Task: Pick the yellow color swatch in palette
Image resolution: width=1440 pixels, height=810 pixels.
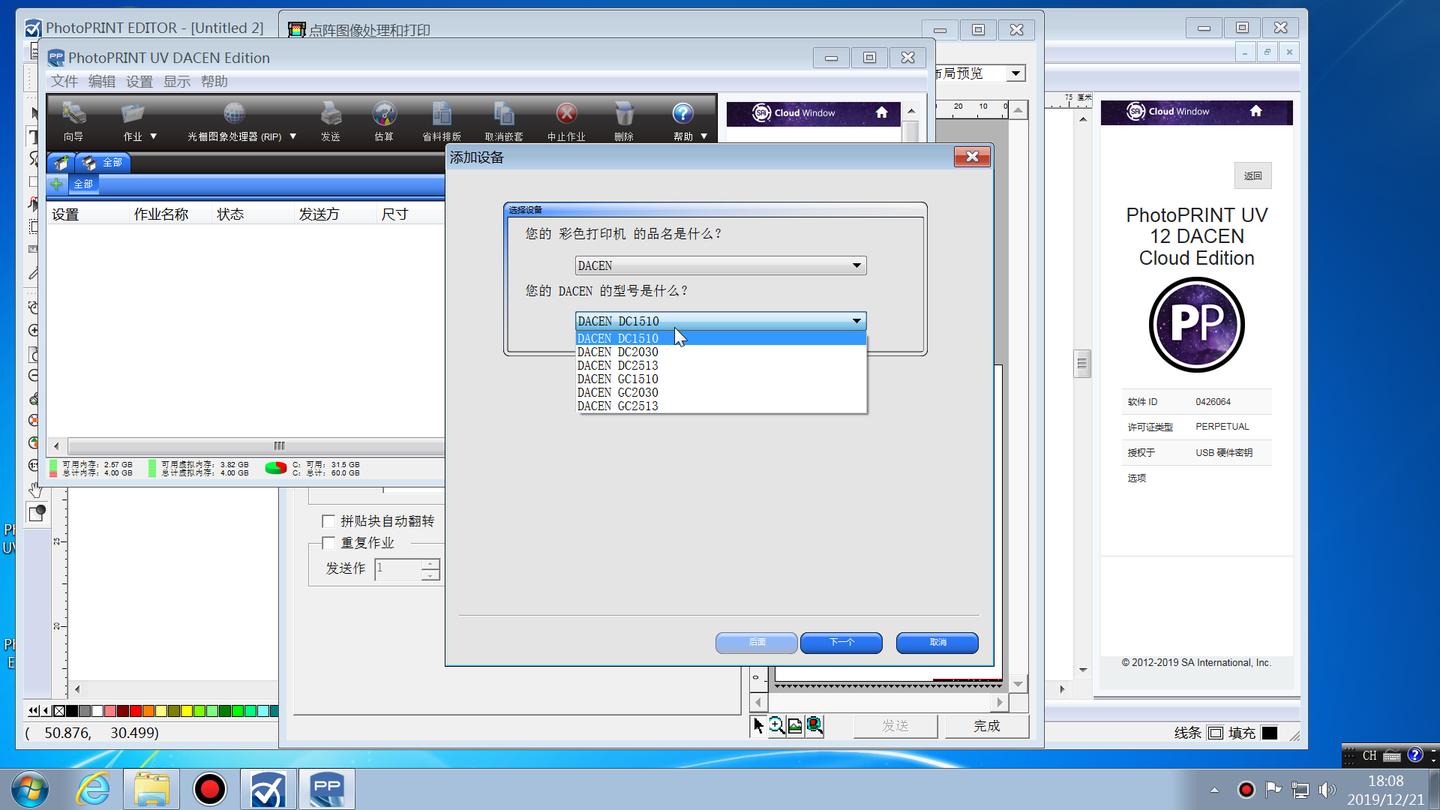Action: click(x=185, y=711)
